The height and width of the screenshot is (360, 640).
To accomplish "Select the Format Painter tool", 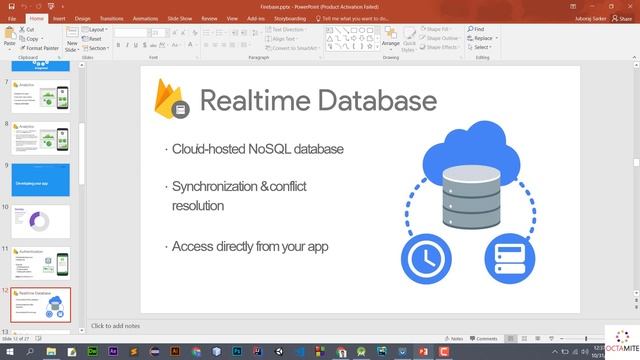I will (x=40, y=48).
